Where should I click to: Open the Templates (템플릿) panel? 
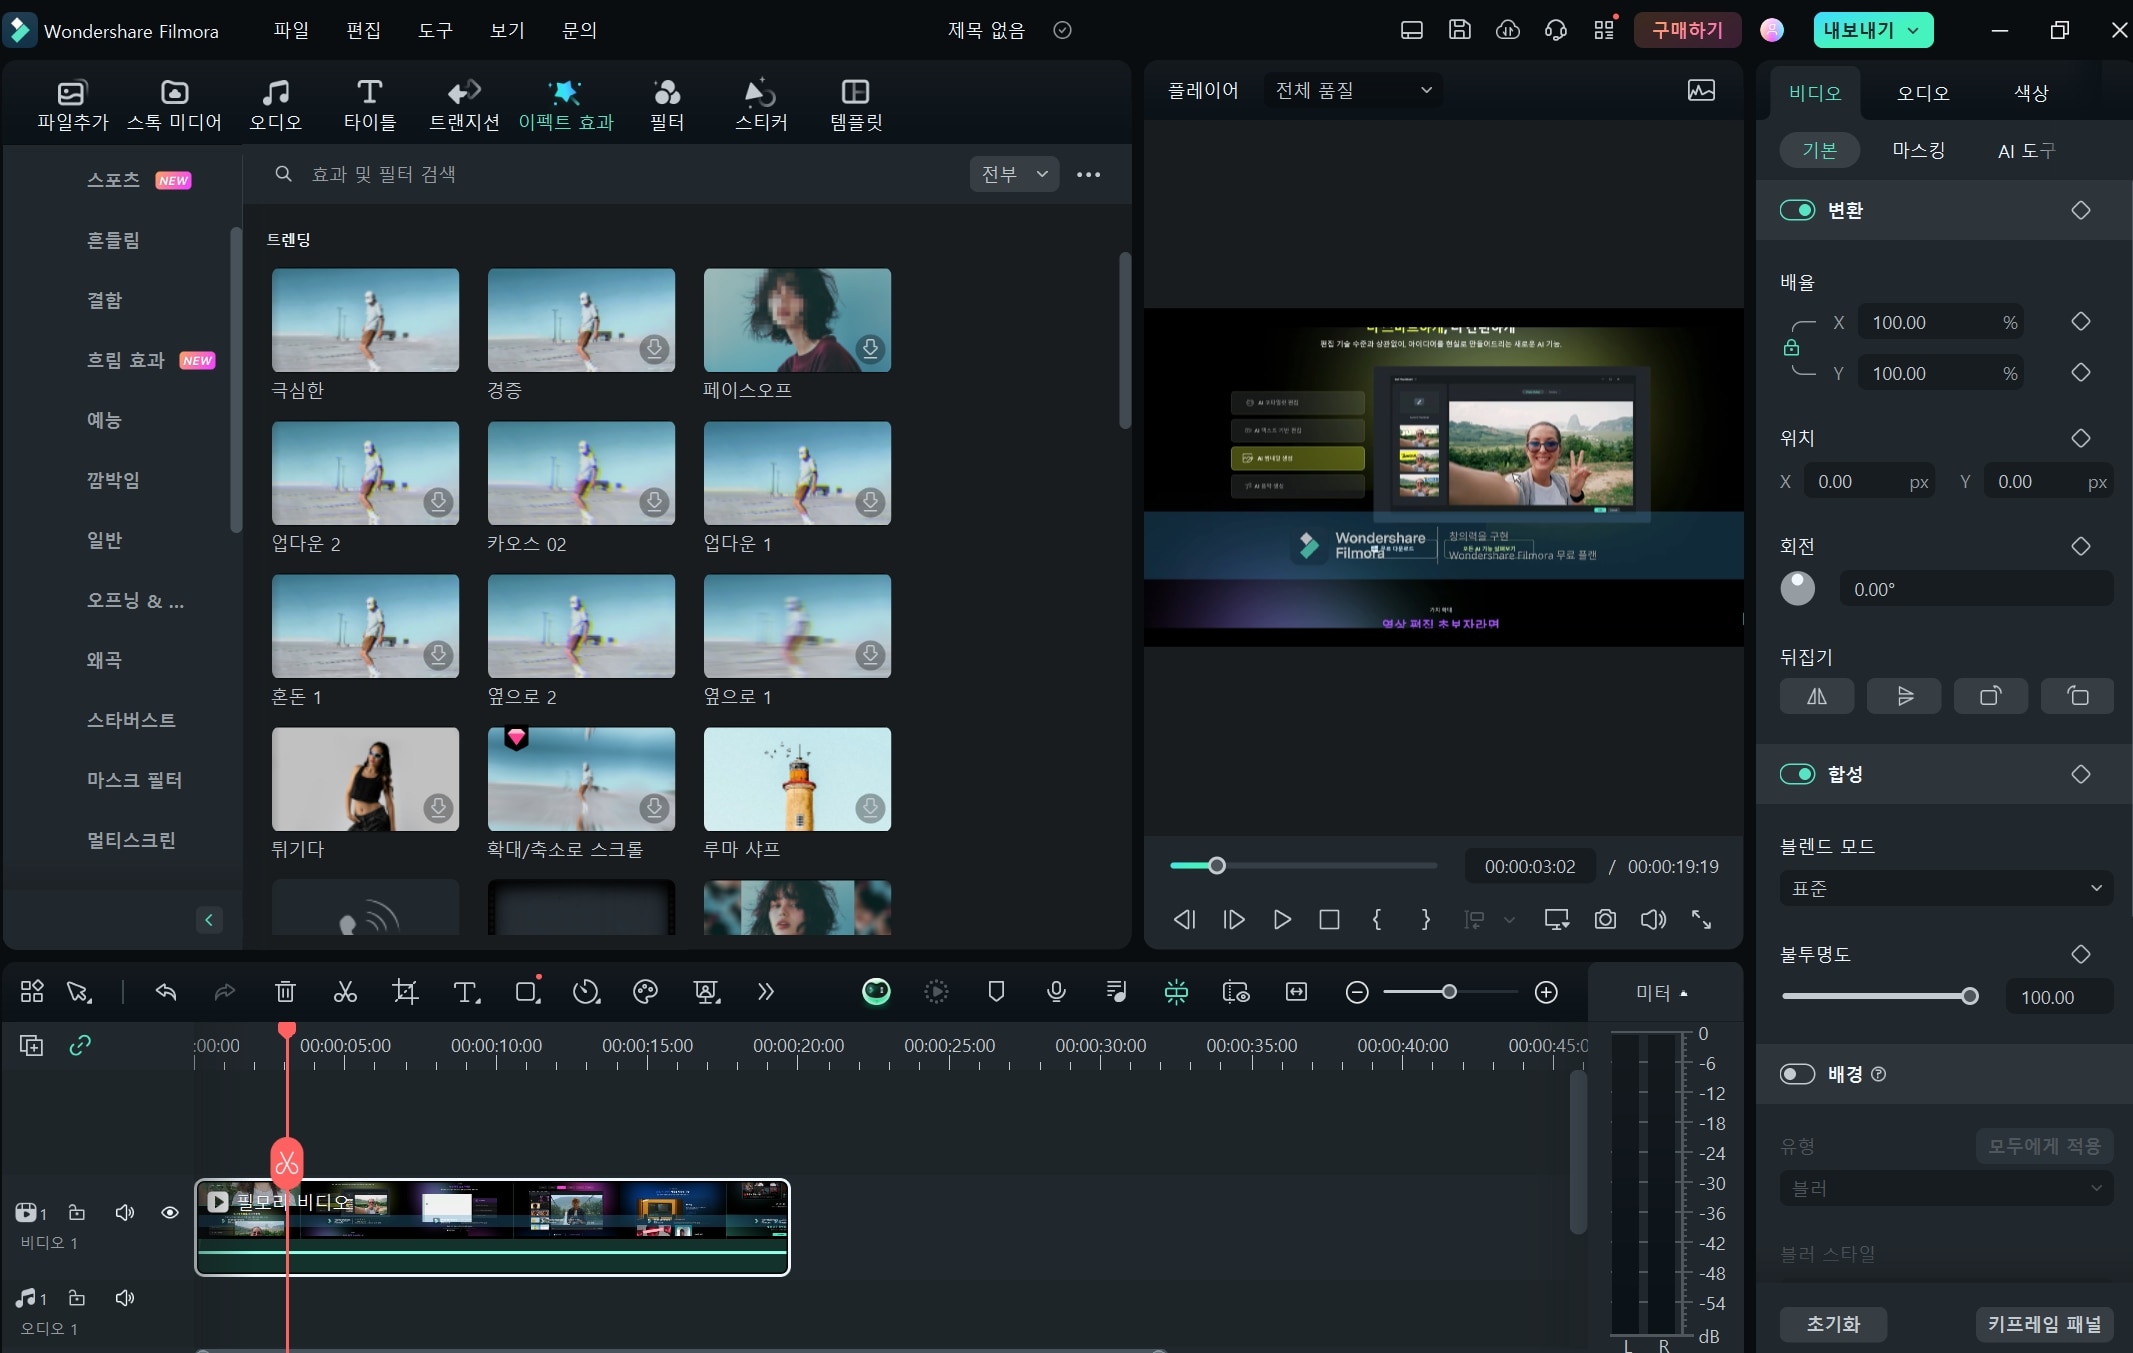click(x=856, y=104)
